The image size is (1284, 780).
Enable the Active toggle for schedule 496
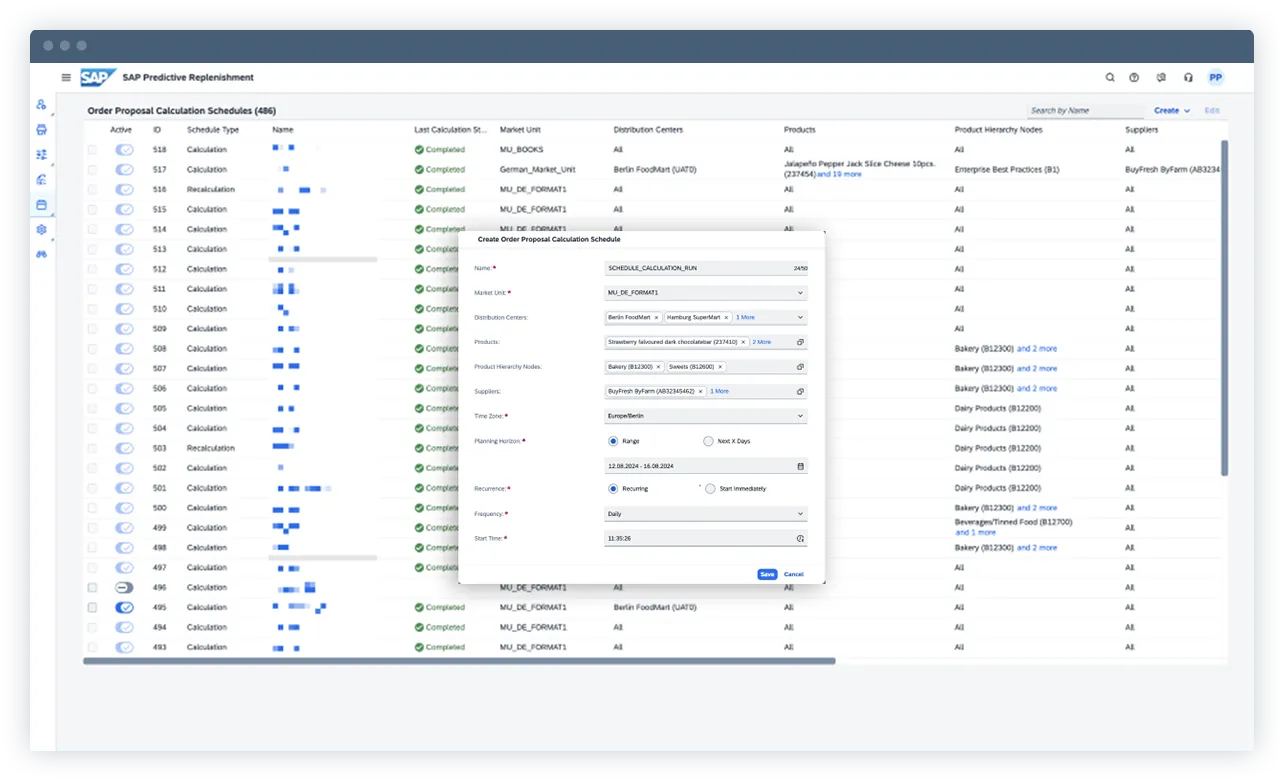tap(124, 587)
